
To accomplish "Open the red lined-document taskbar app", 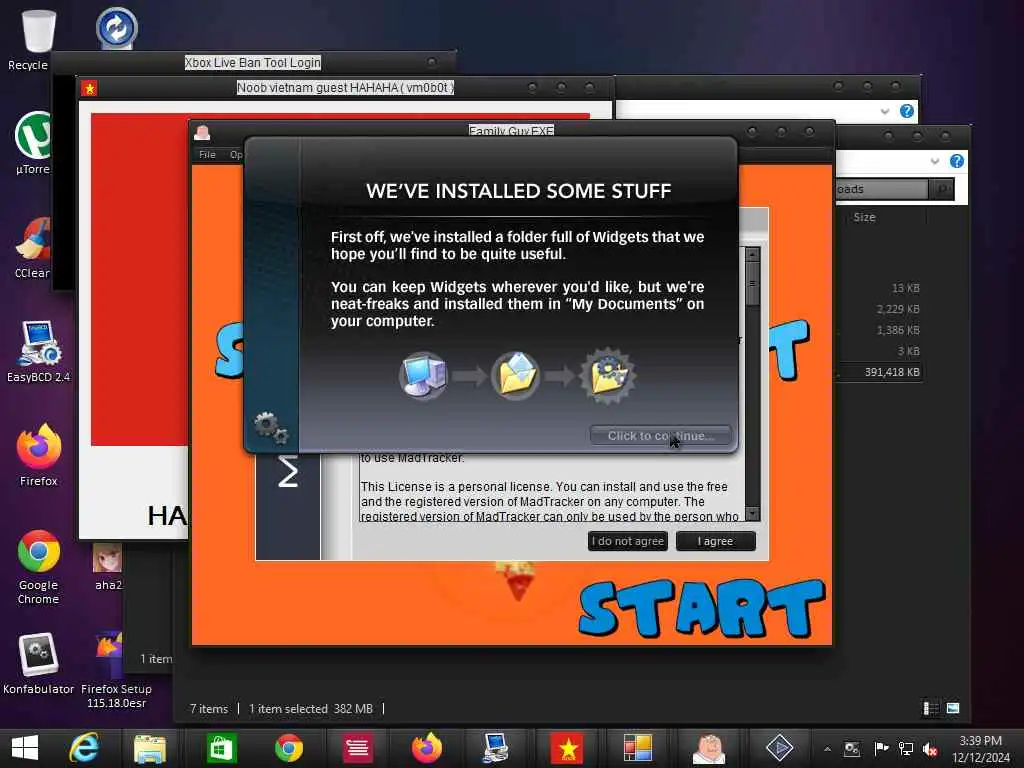I will point(357,748).
